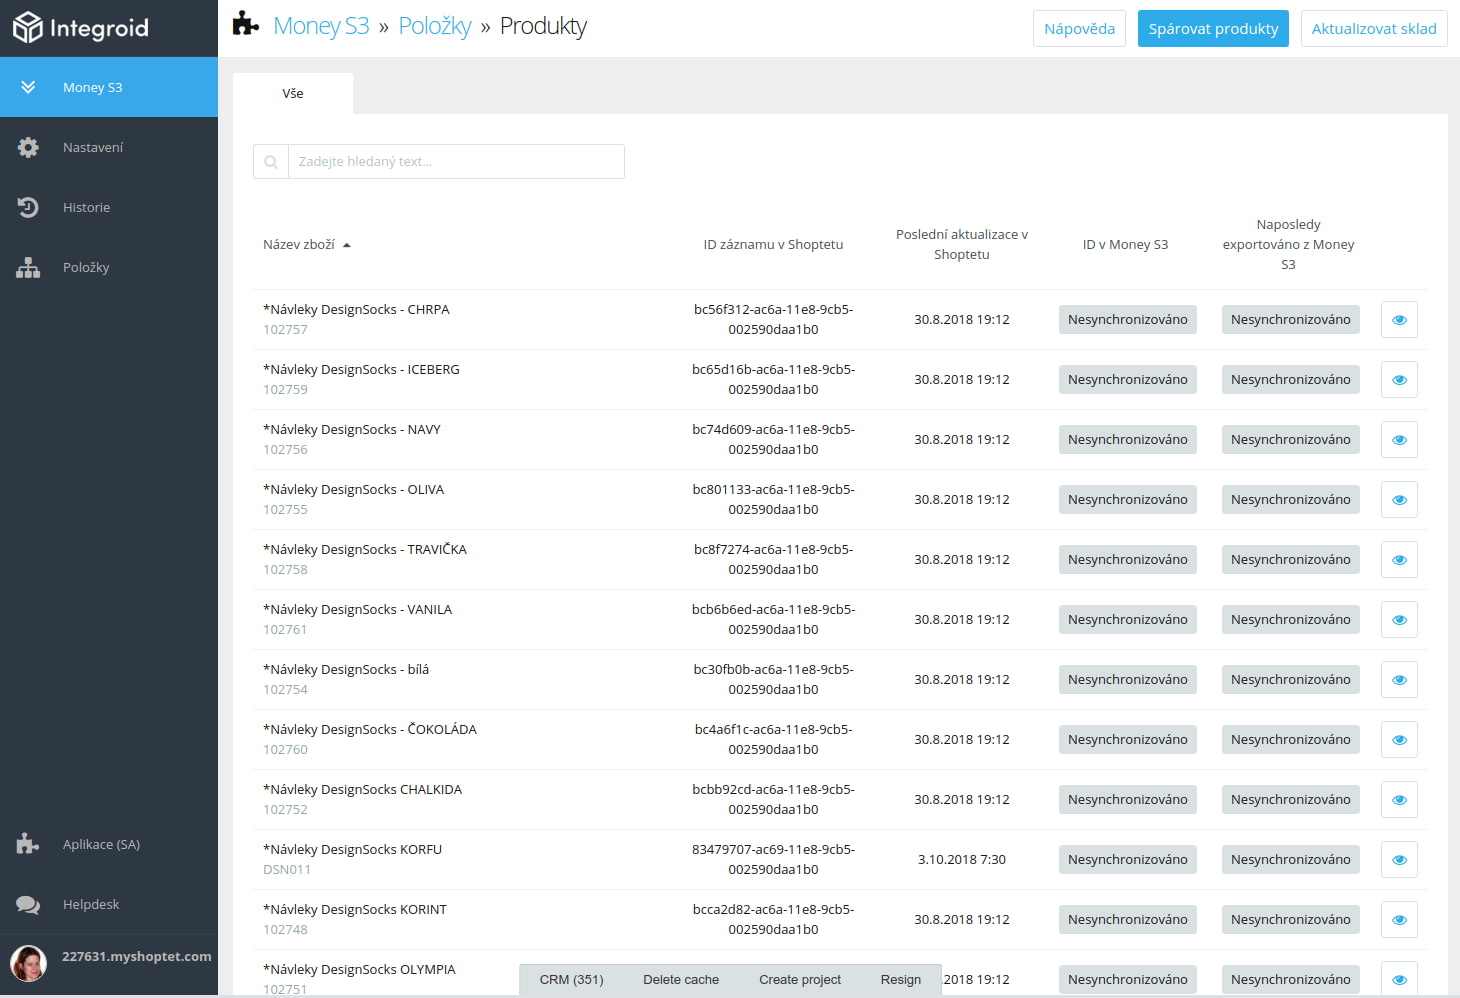Sort by ID záznamu v Shoptetu column
The width and height of the screenshot is (1460, 998).
773,245
